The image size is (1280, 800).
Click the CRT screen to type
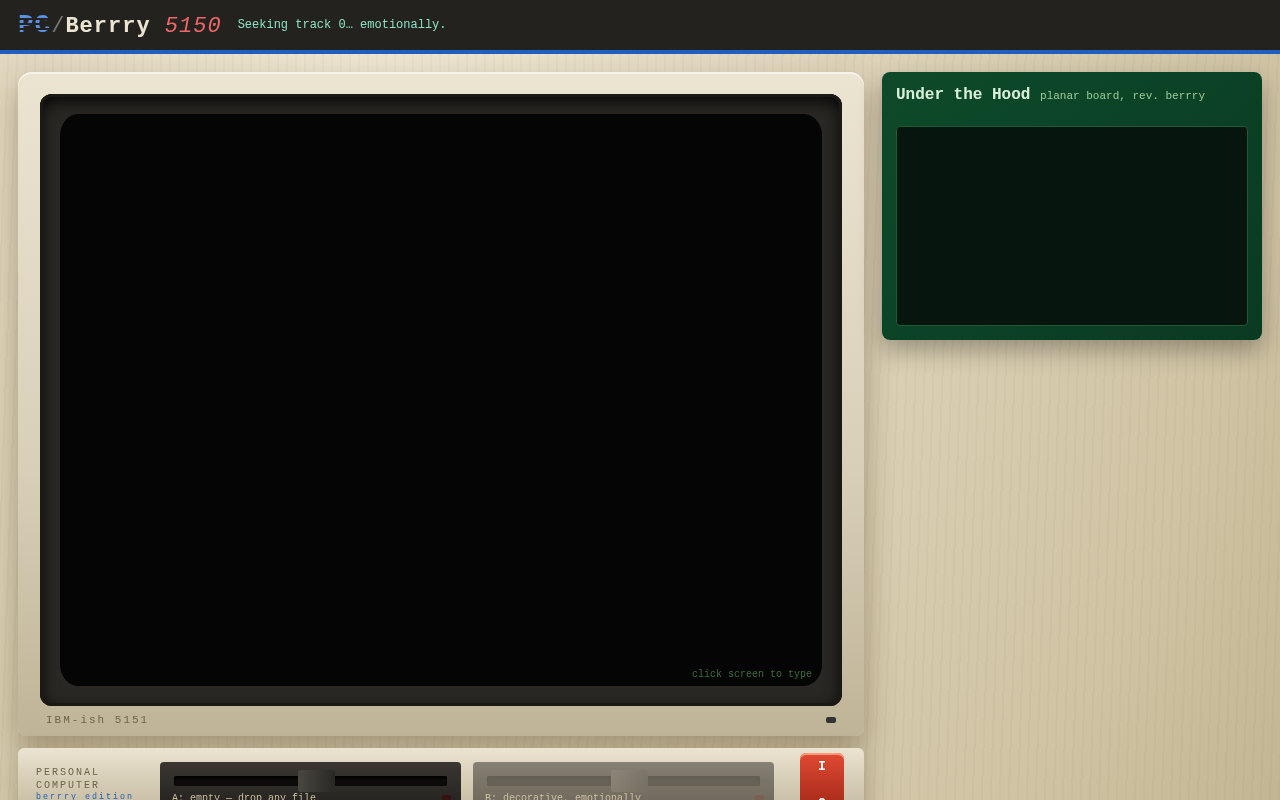pos(441,400)
